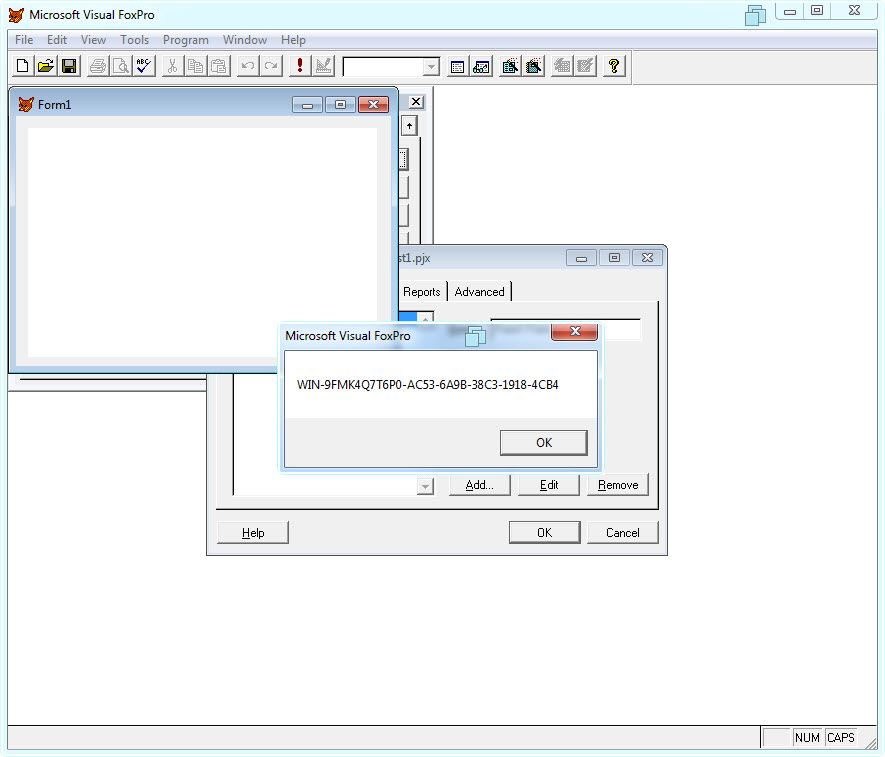Click the Remove button
The image size is (885, 757).
pos(617,485)
